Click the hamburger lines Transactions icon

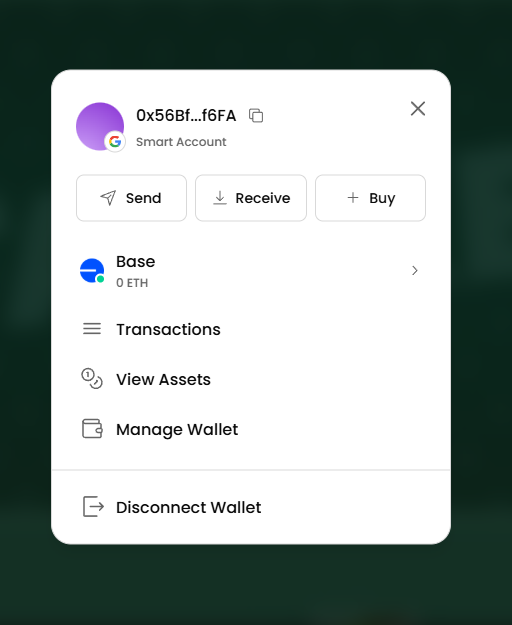pyautogui.click(x=92, y=329)
